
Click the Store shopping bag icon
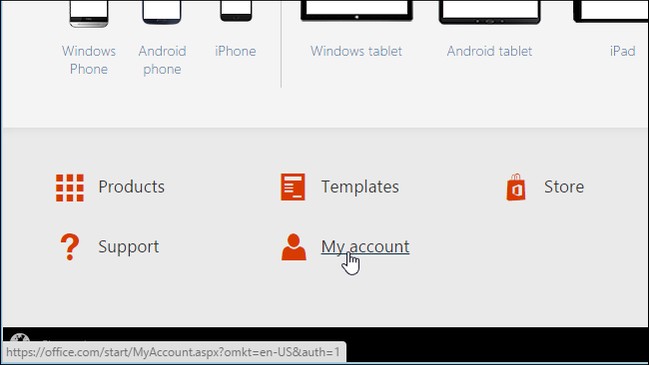(x=516, y=187)
